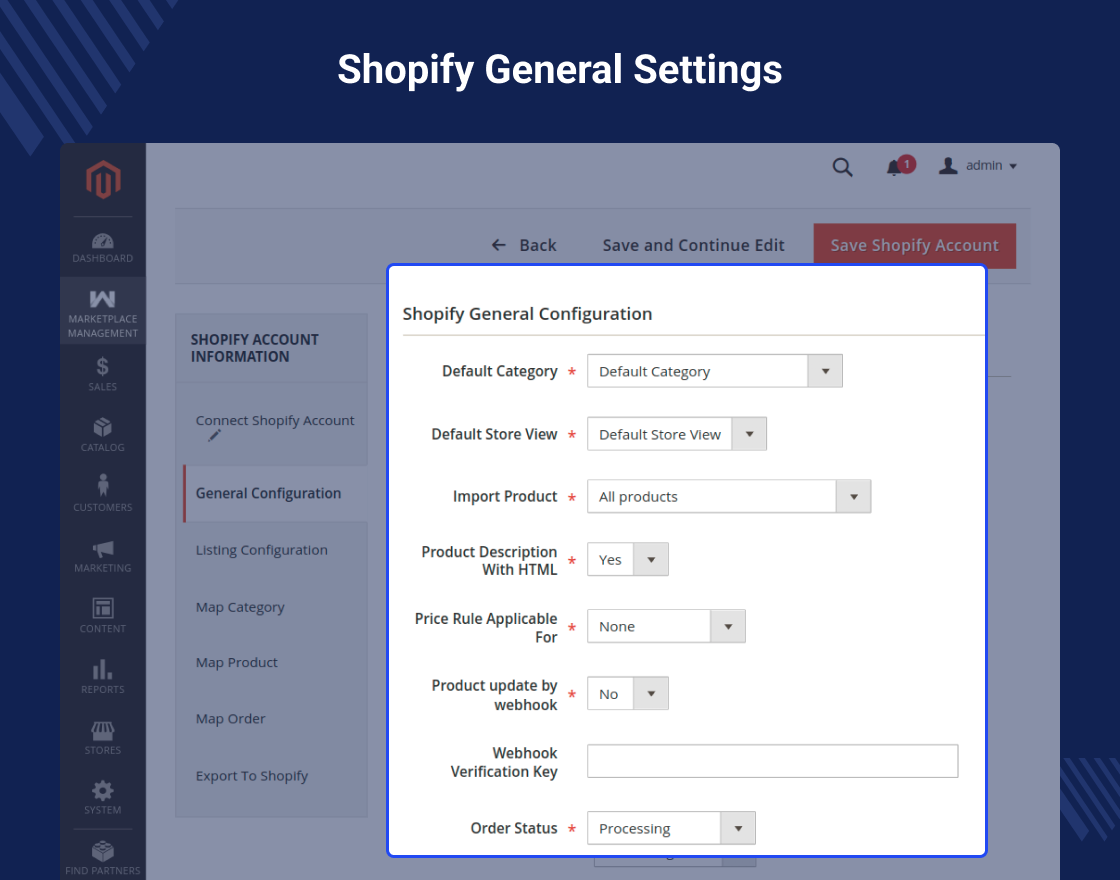Viewport: 1120px width, 880px height.
Task: Click the Magento logo icon
Action: click(x=103, y=179)
